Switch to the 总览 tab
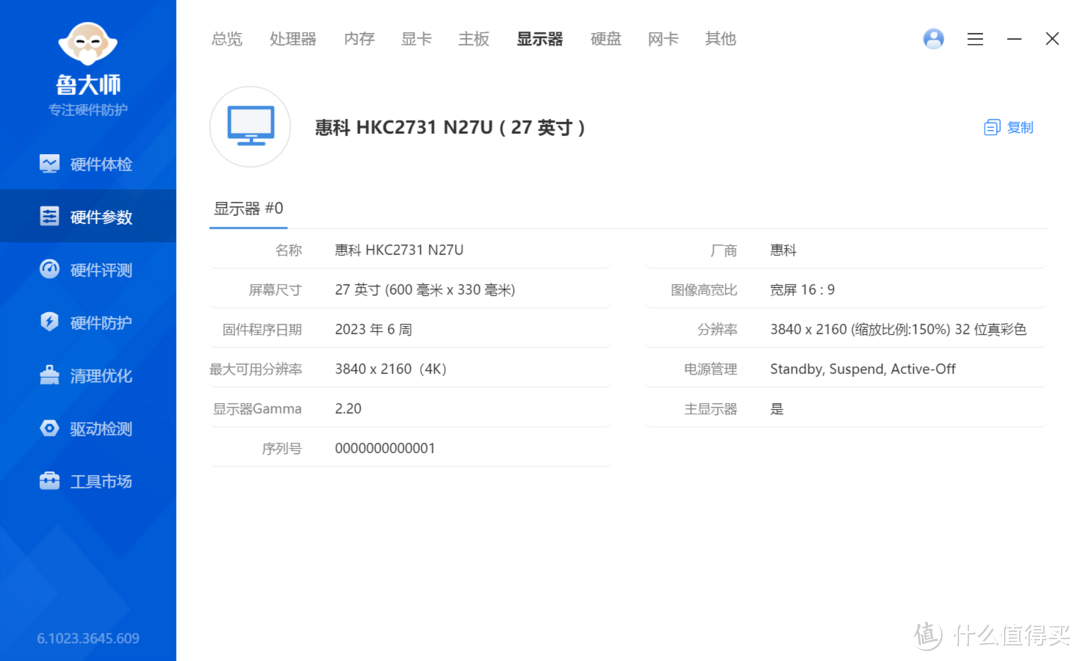 pyautogui.click(x=227, y=39)
